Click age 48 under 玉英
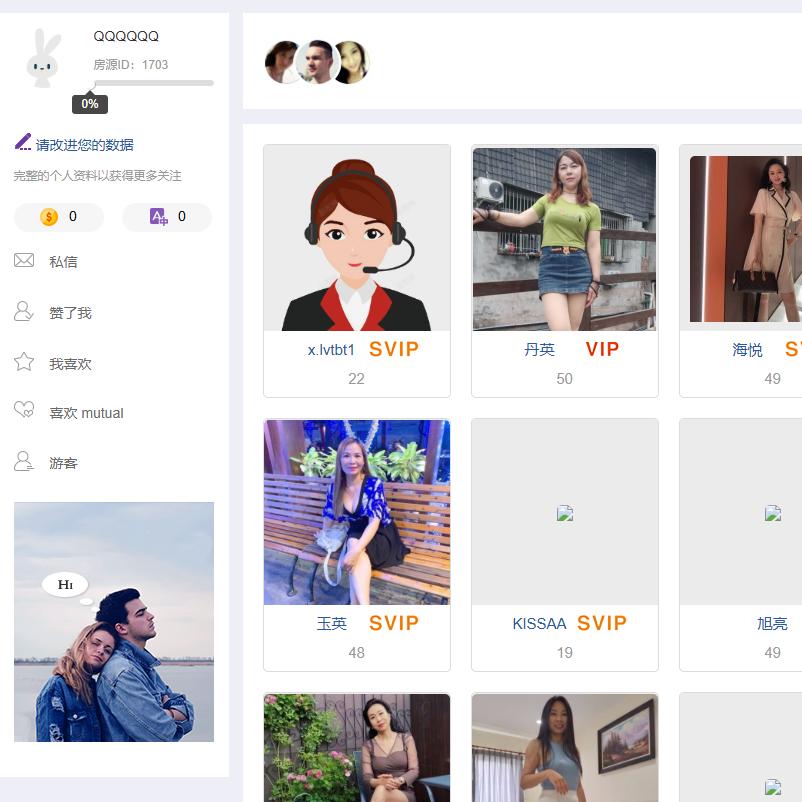This screenshot has height=802, width=802. pos(357,653)
